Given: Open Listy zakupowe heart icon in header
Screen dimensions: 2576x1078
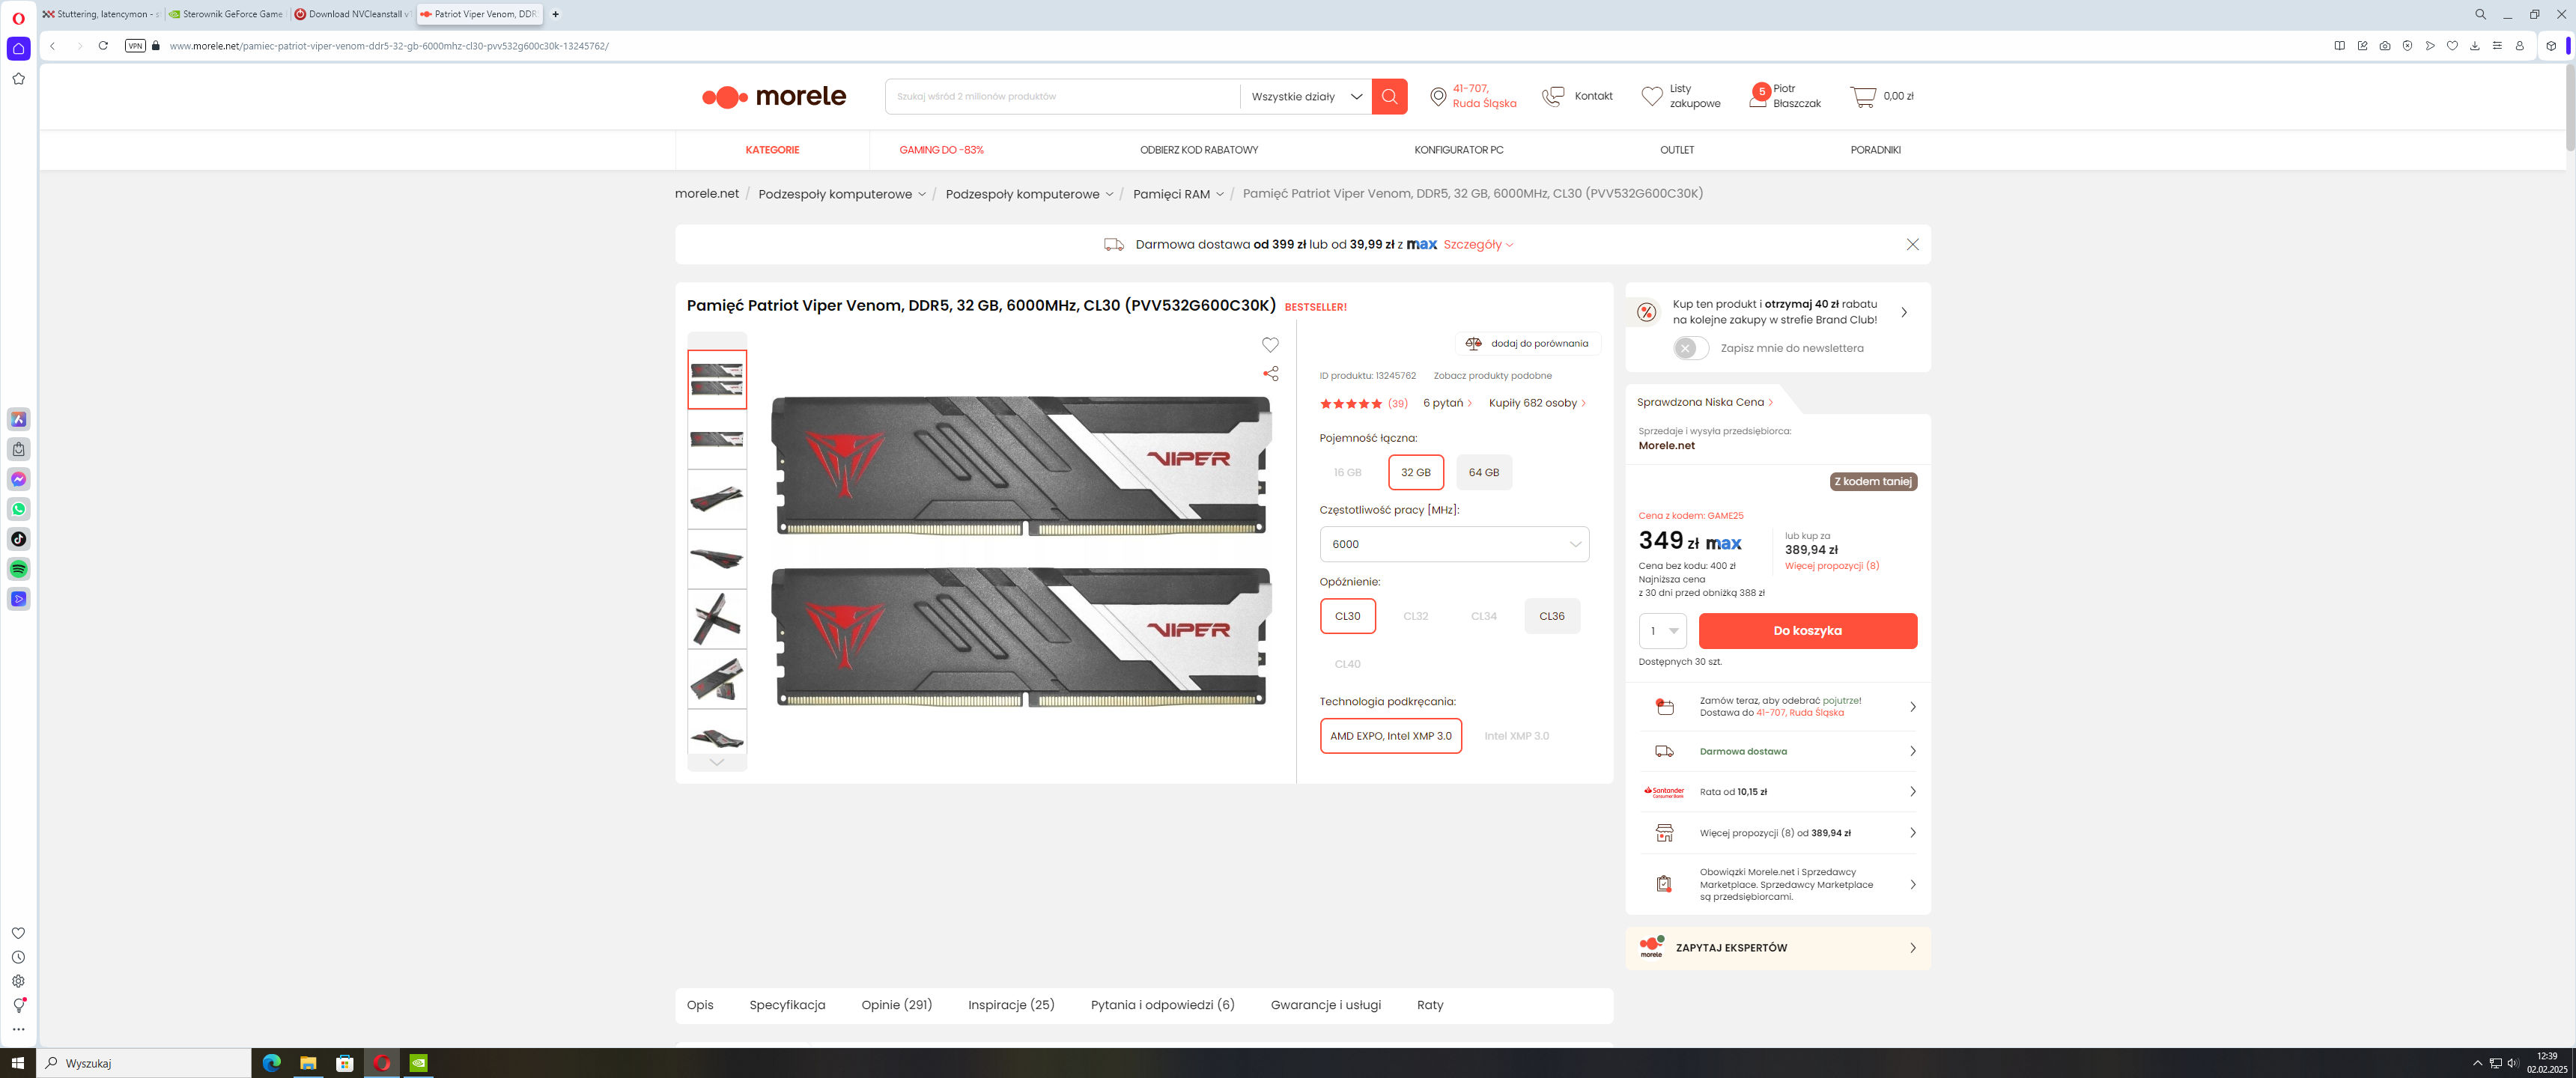Looking at the screenshot, I should pyautogui.click(x=1651, y=96).
